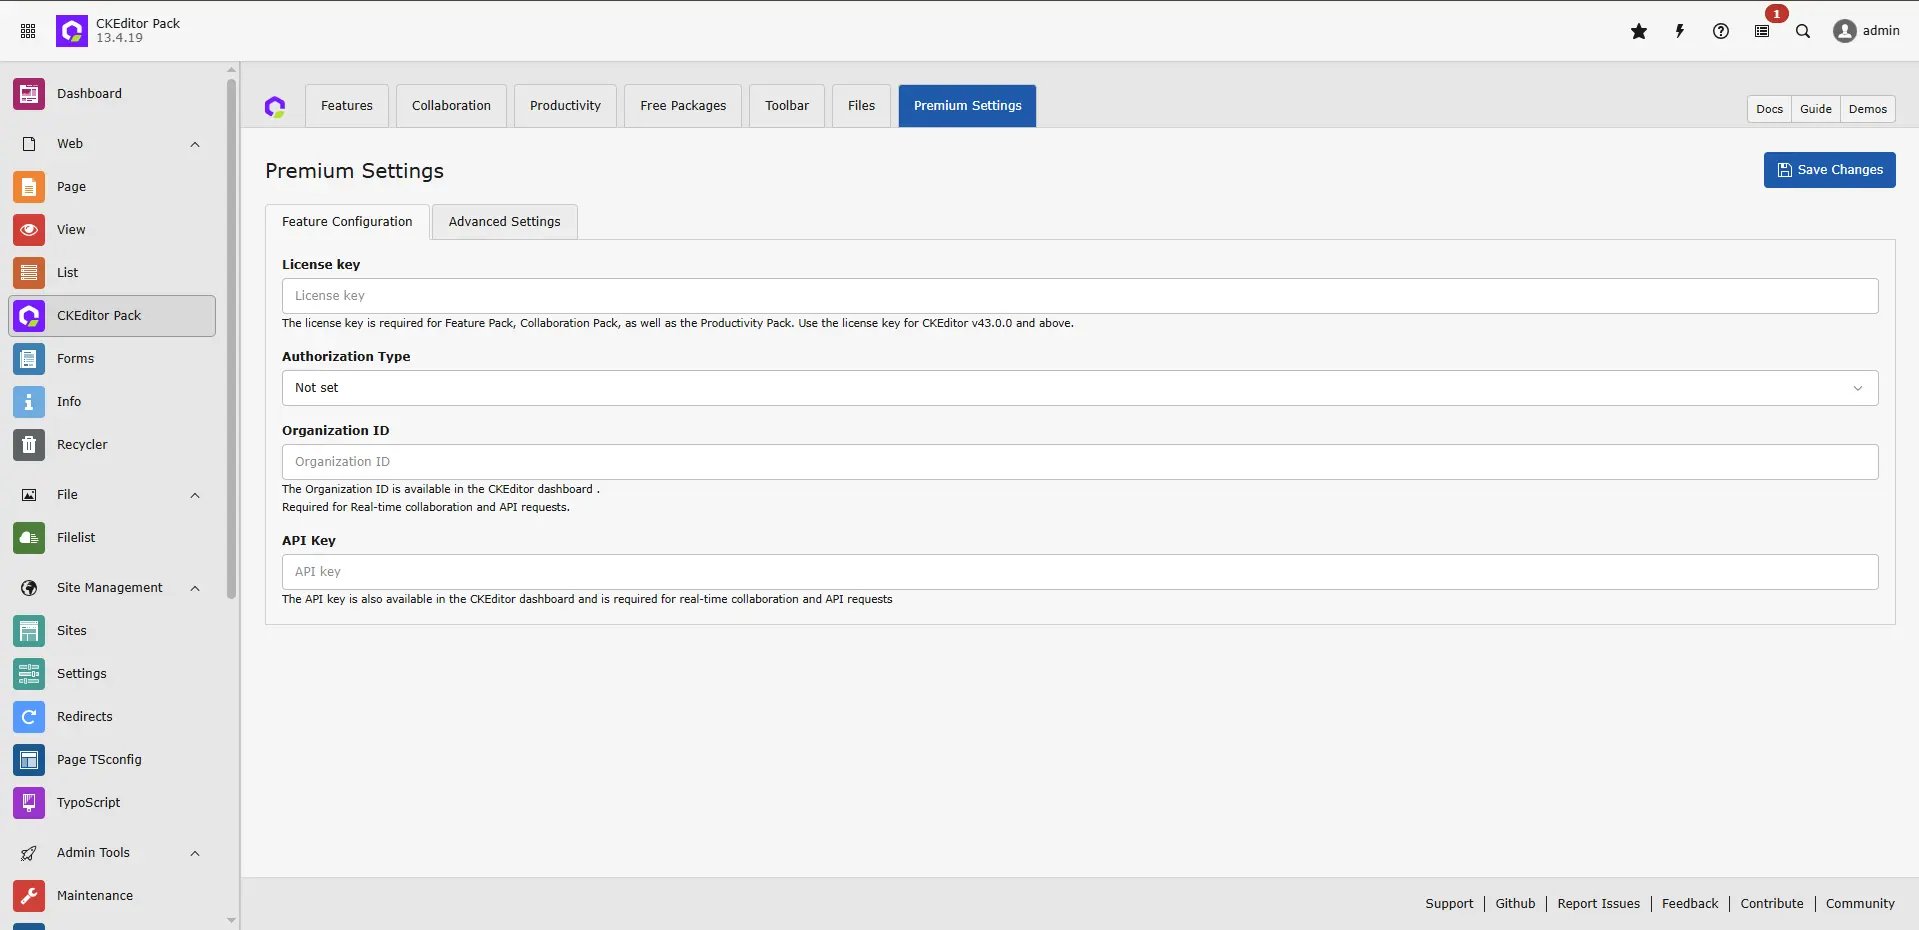Open the Forms module icon
This screenshot has height=930, width=1919.
click(29, 359)
